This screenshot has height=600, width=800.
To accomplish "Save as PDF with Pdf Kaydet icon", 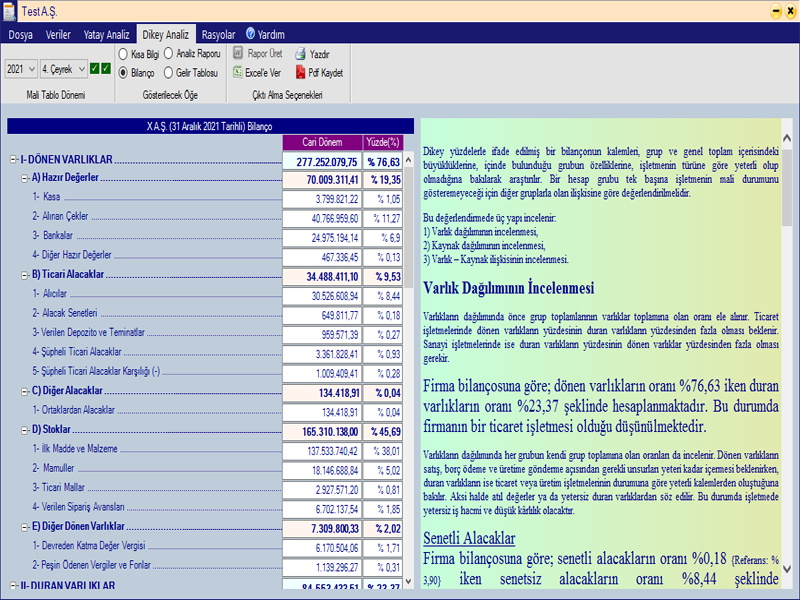I will (x=300, y=72).
